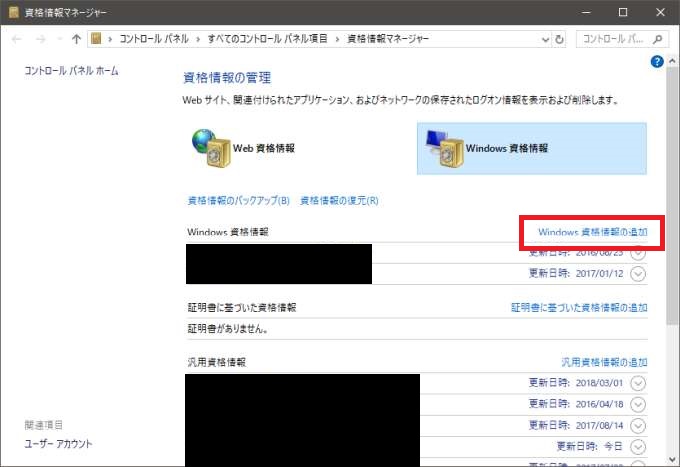Image resolution: width=680 pixels, height=467 pixels.
Task: Click the search magnifier icon
Action: point(657,39)
